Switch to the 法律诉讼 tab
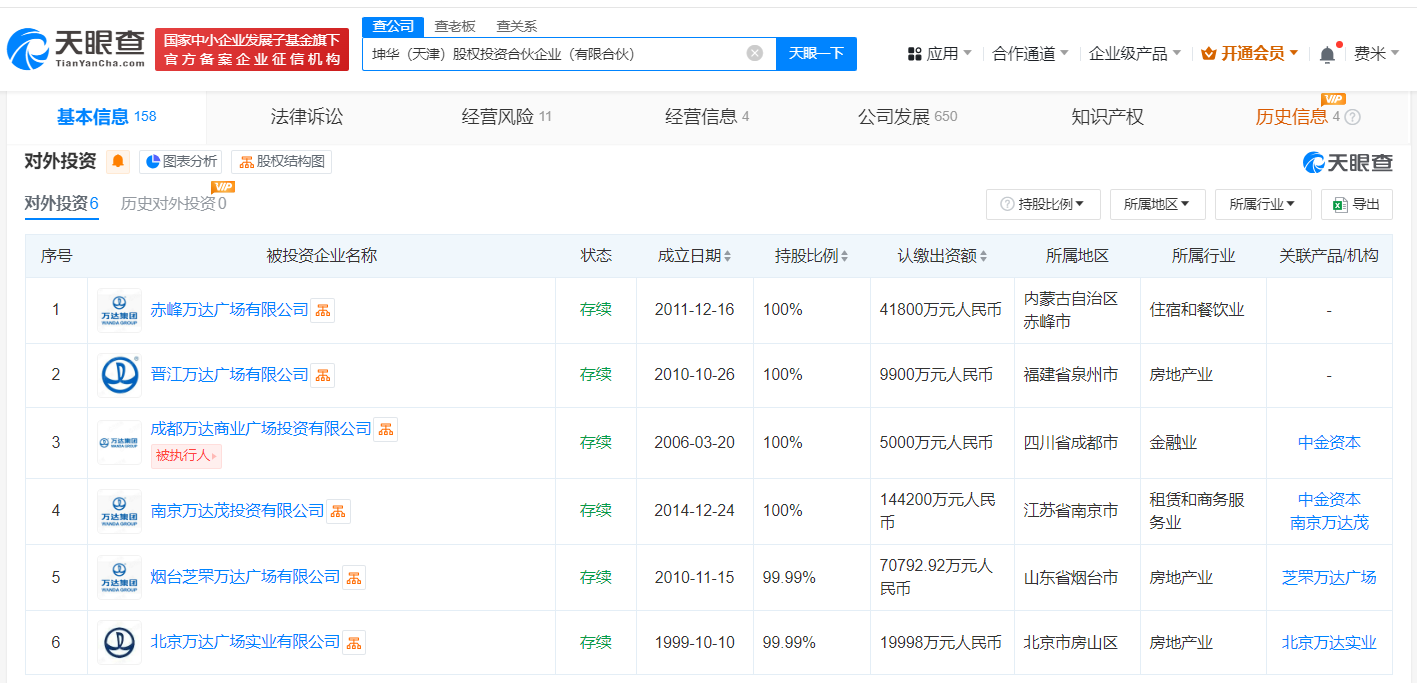This screenshot has height=683, width=1417. (307, 117)
